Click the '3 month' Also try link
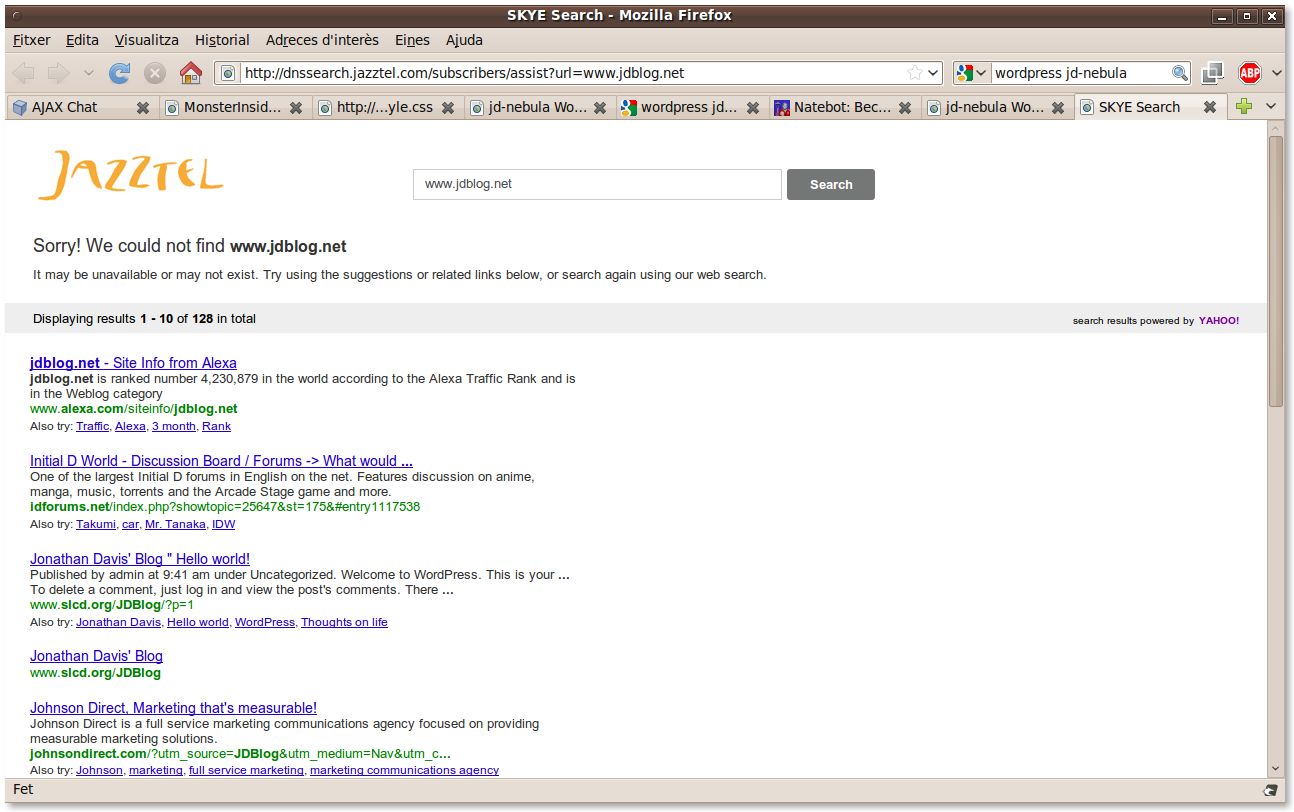The image size is (1294, 812). point(174,426)
